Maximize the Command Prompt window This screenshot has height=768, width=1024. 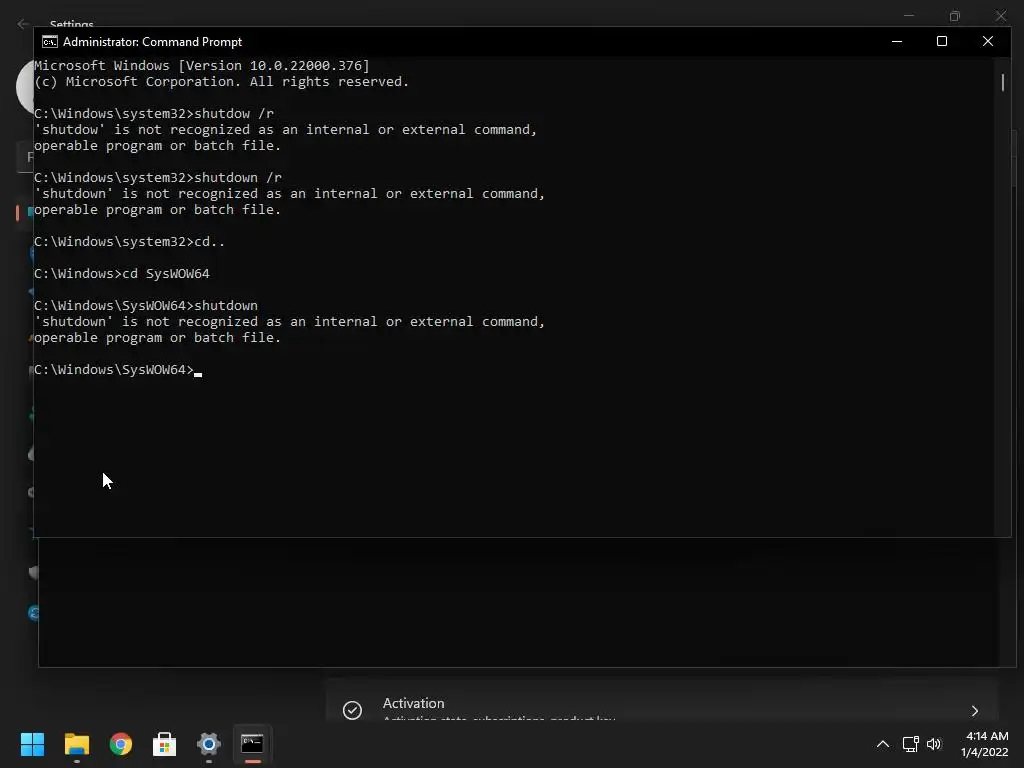[942, 41]
